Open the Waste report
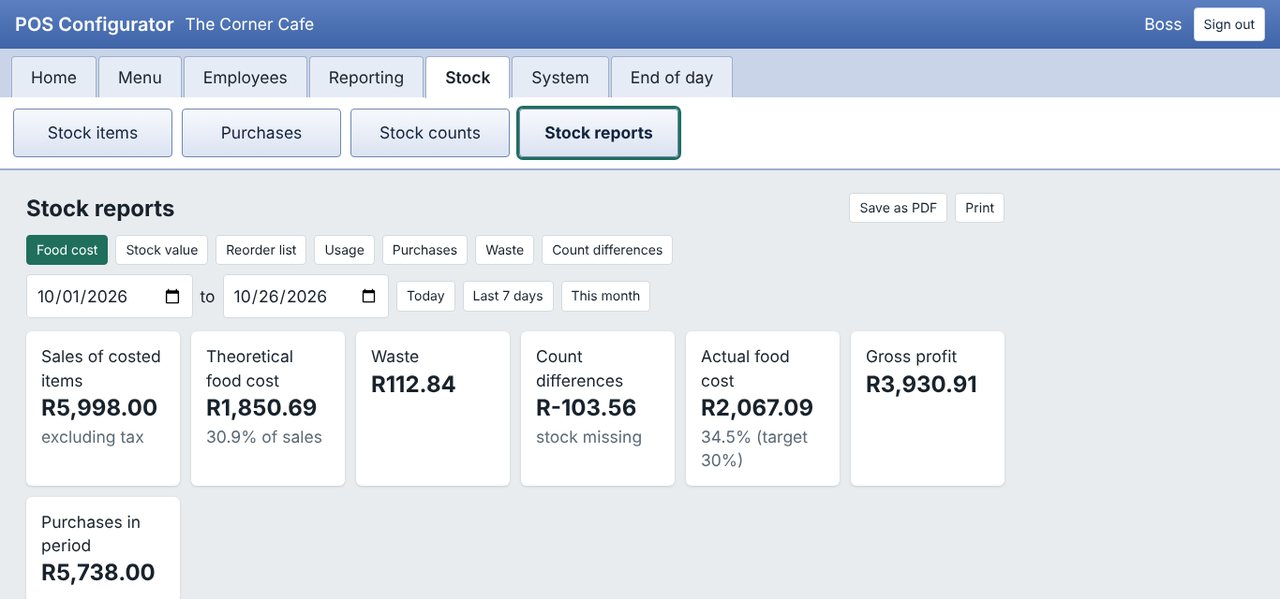The height and width of the screenshot is (599, 1280). [x=505, y=250]
